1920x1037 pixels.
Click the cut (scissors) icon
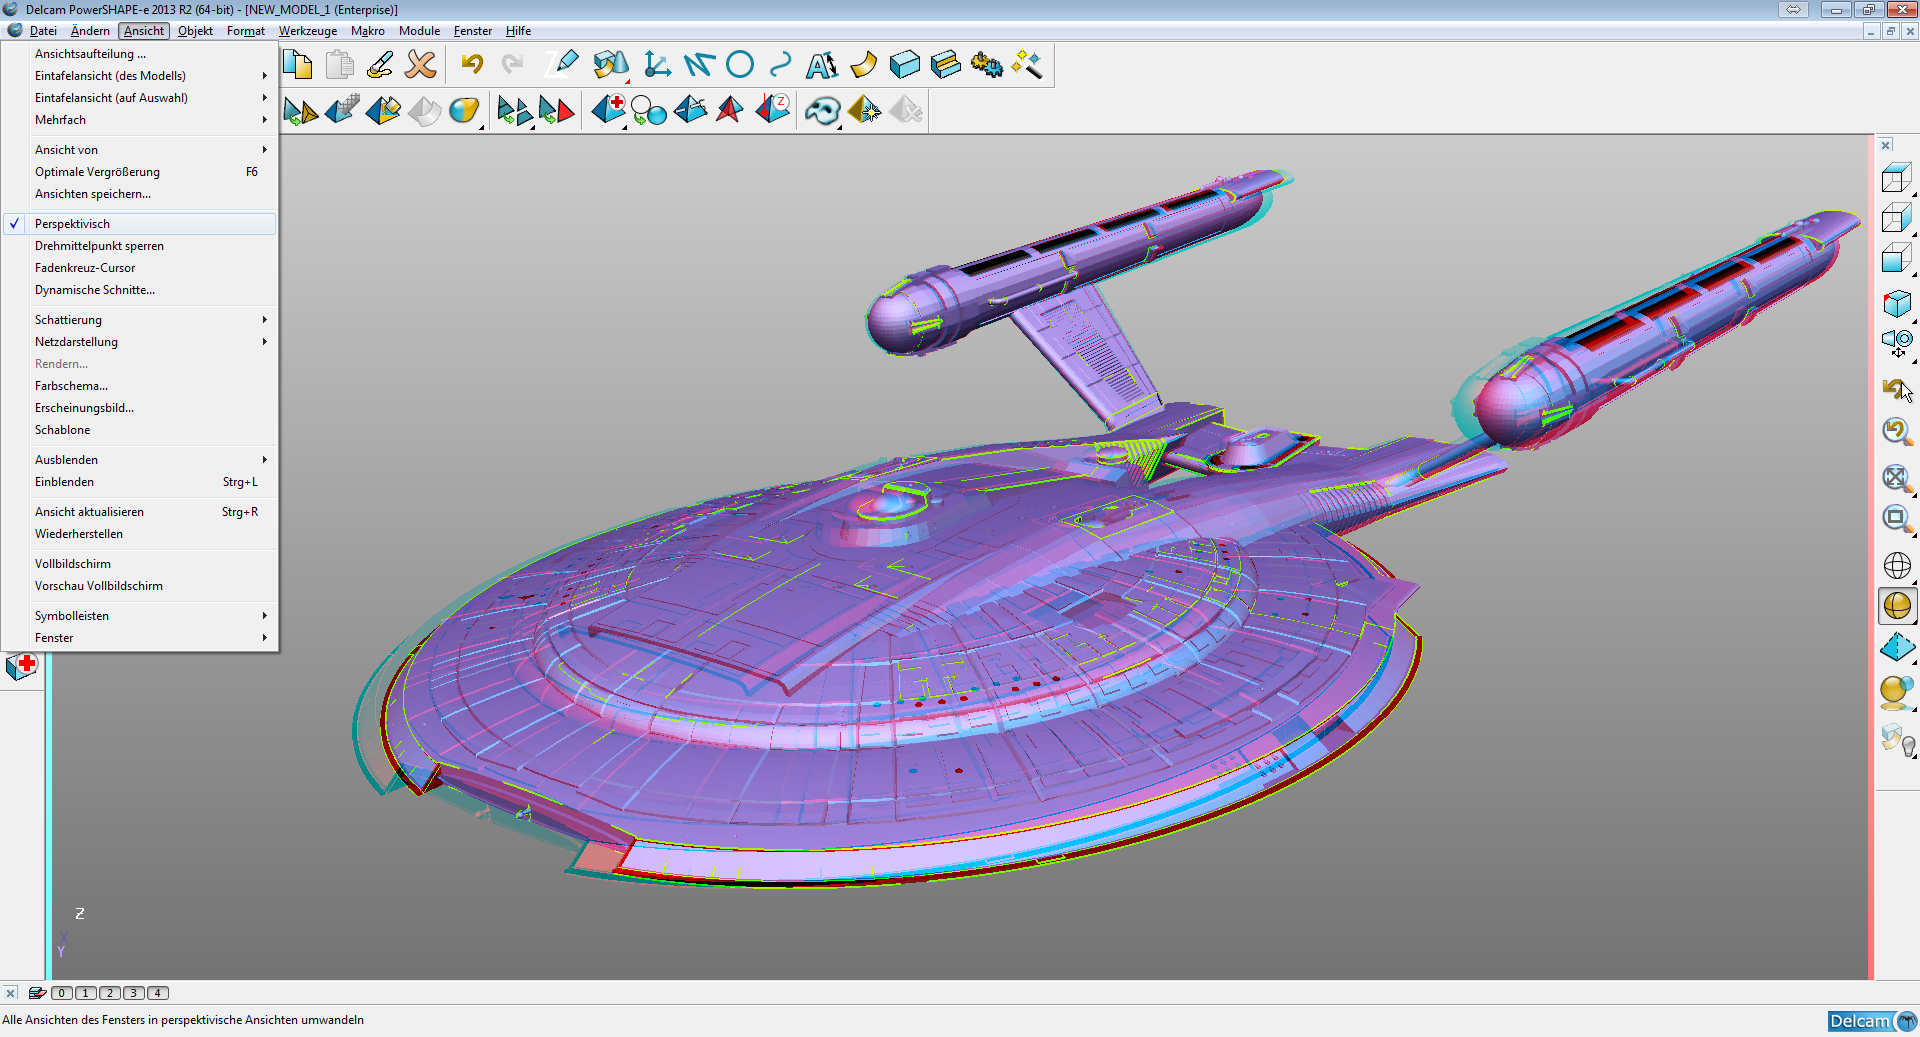421,65
